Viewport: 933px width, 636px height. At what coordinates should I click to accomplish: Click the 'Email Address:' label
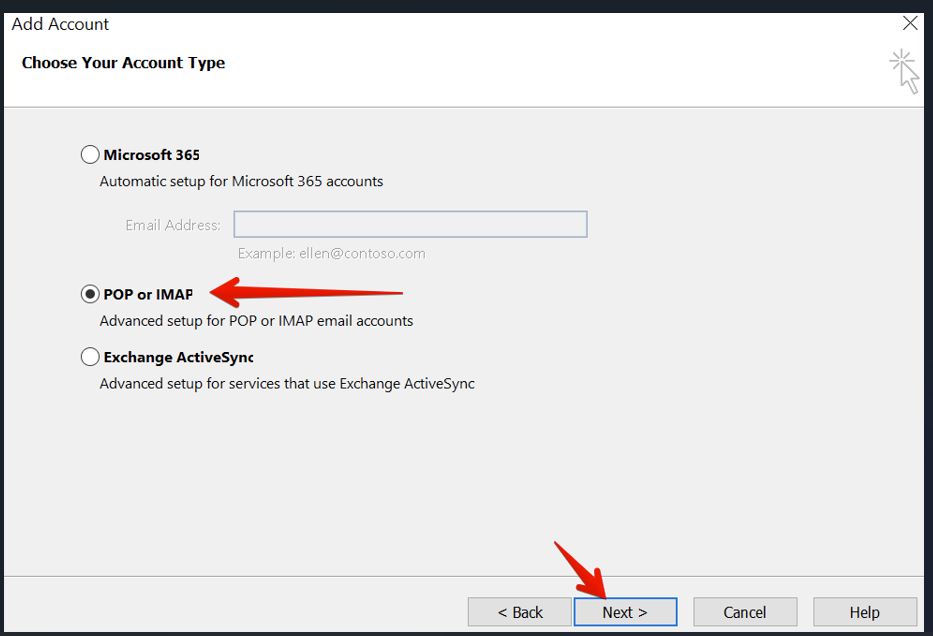[x=173, y=225]
